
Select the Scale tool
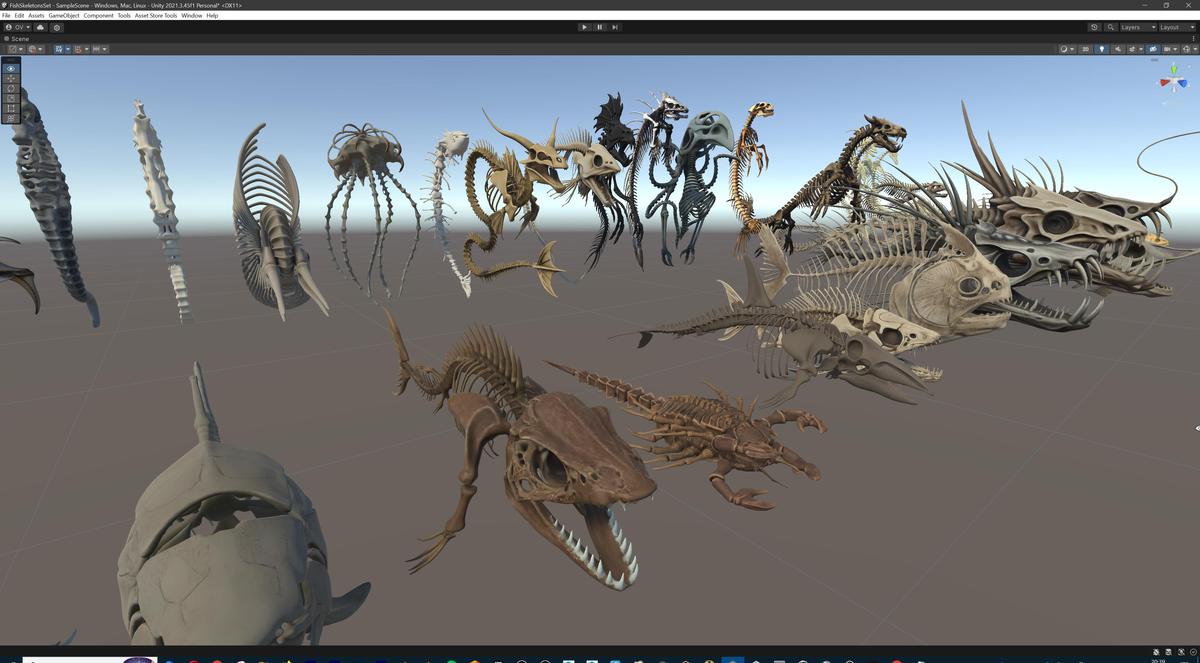(10, 98)
